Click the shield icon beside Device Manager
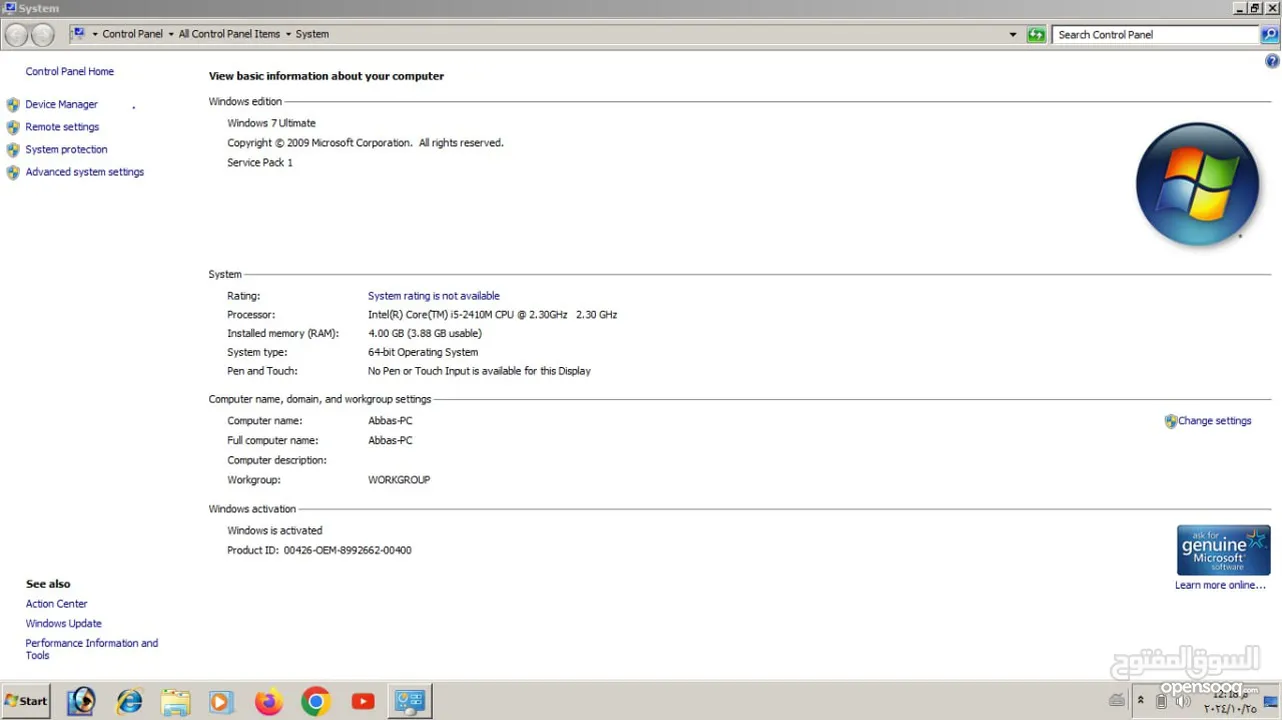Image resolution: width=1282 pixels, height=720 pixels. pos(13,105)
